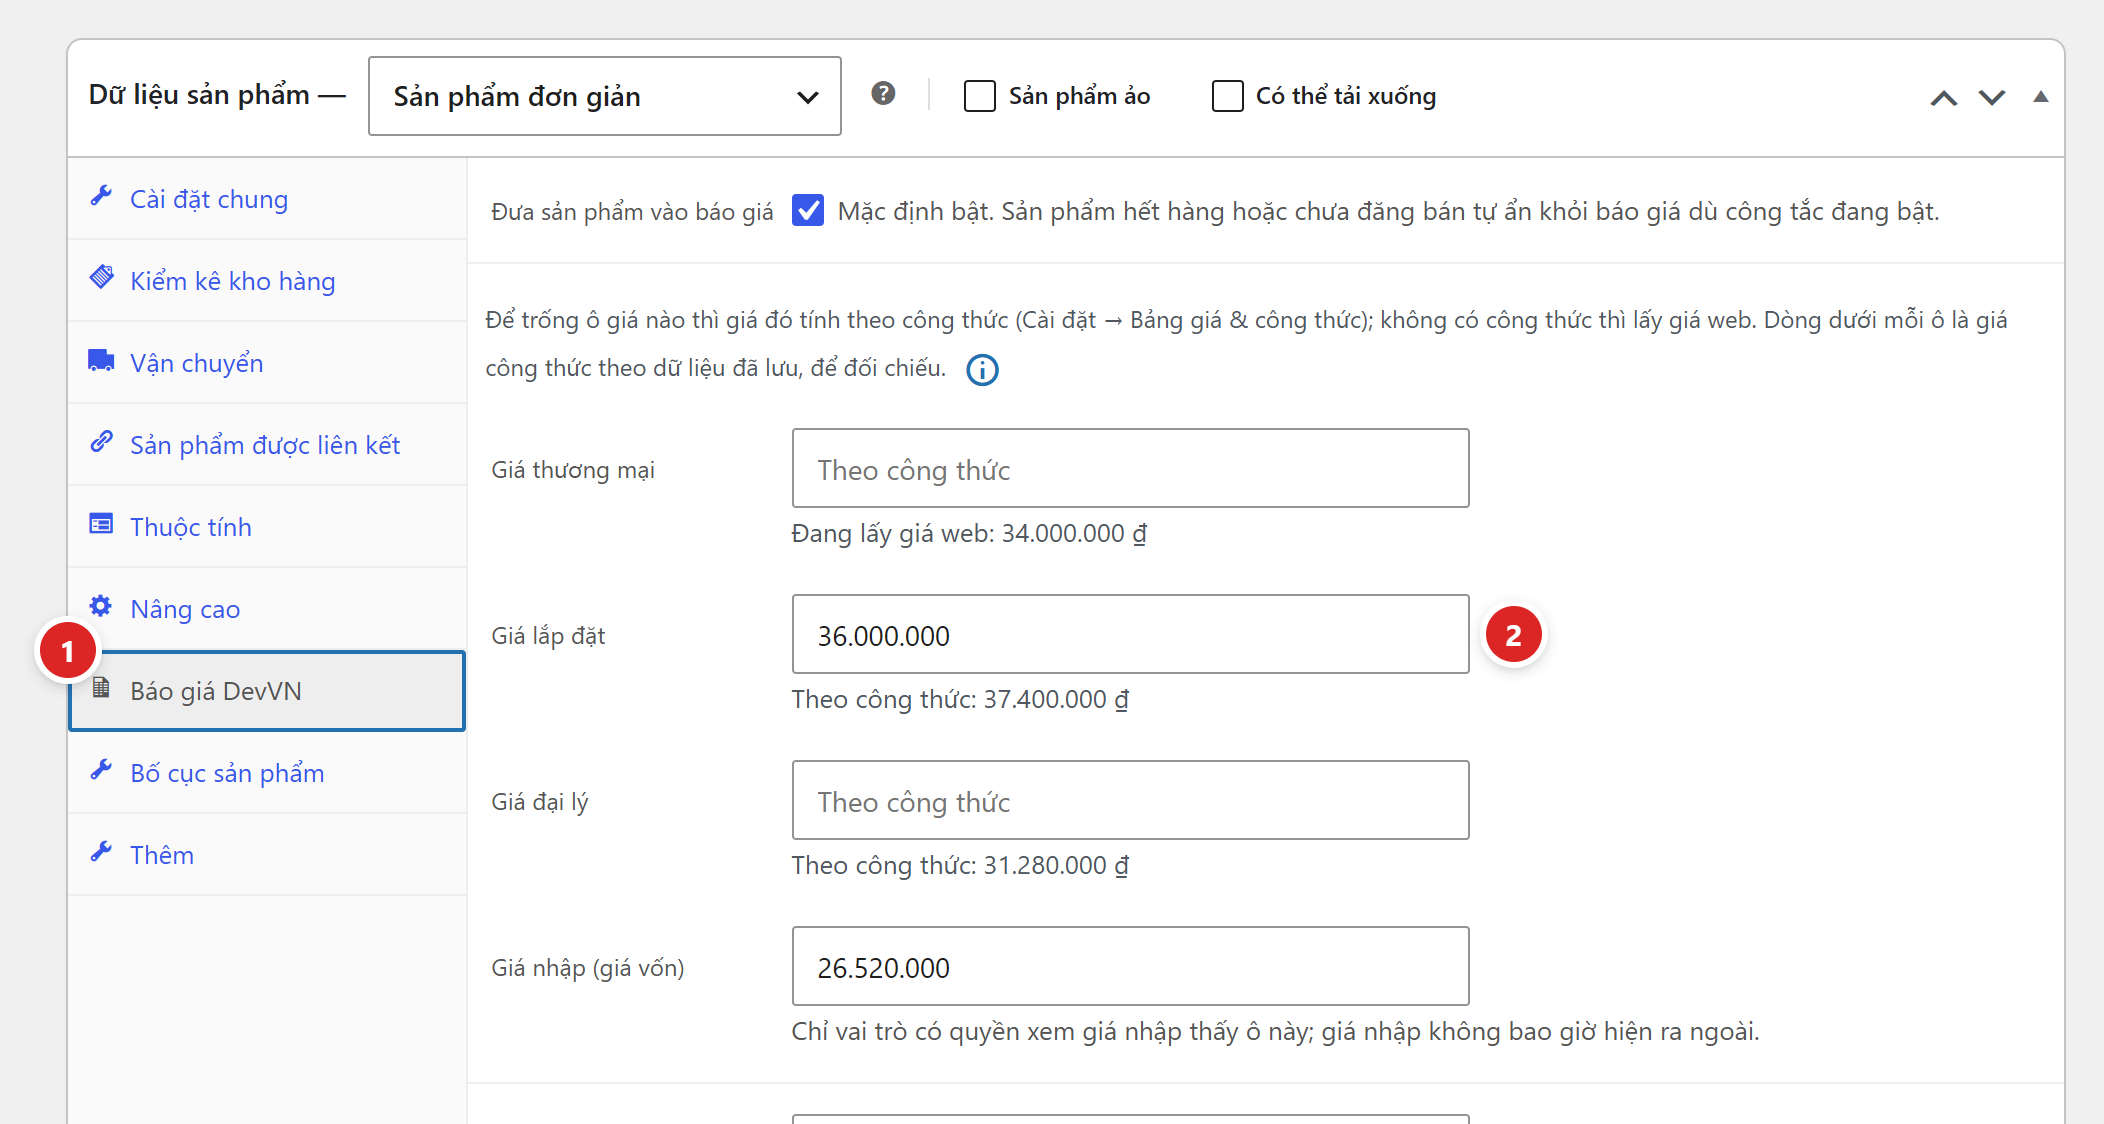Toggle the Sản phẩm ảo checkbox
Viewport: 2104px width, 1124px height.
click(980, 96)
